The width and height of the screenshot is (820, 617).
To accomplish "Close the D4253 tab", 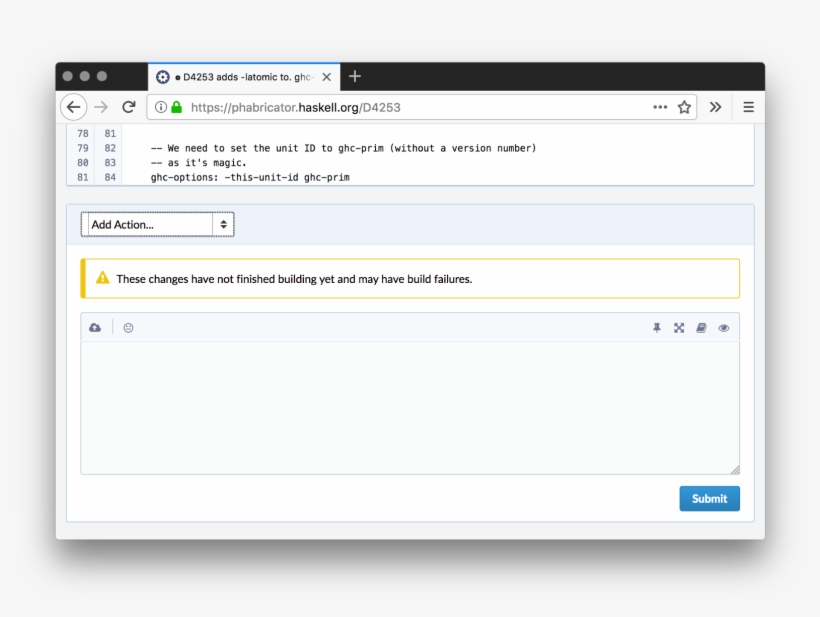I will pyautogui.click(x=326, y=77).
